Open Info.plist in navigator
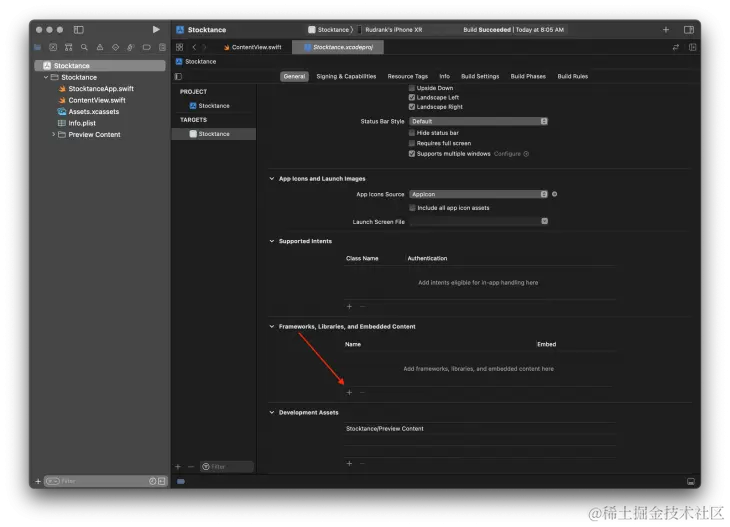 (x=82, y=123)
